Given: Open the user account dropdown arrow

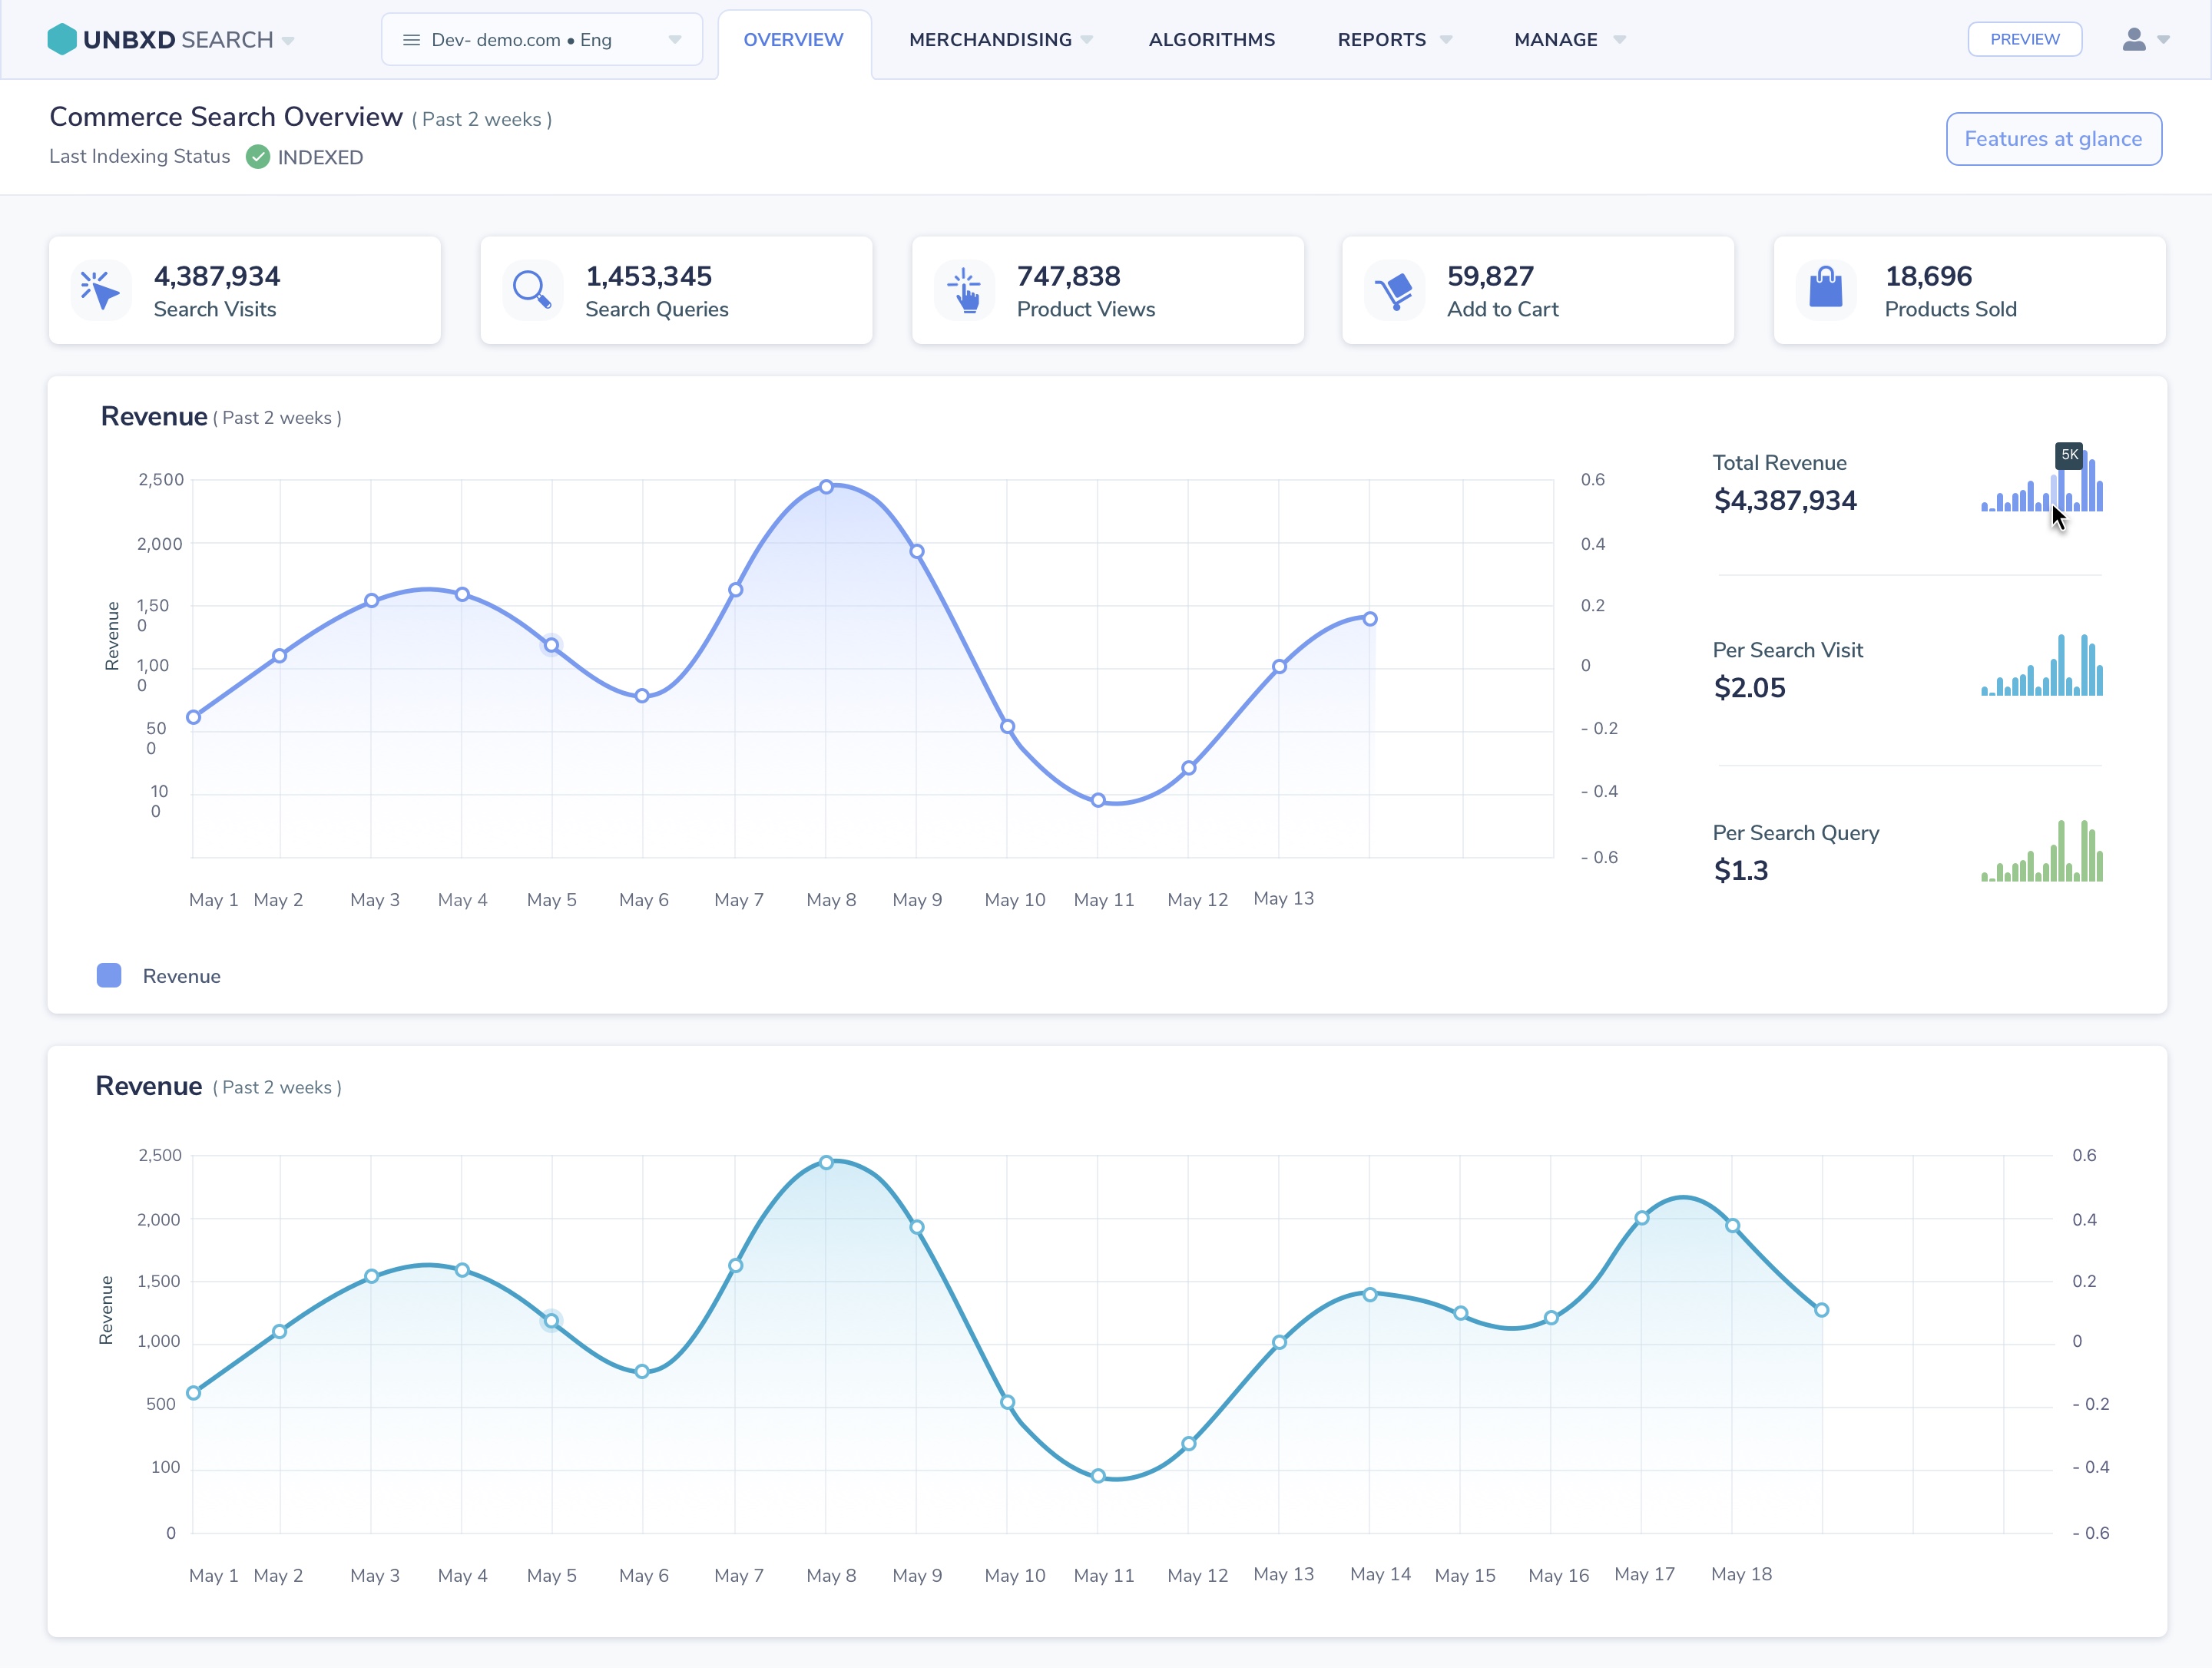Looking at the screenshot, I should click(2164, 40).
